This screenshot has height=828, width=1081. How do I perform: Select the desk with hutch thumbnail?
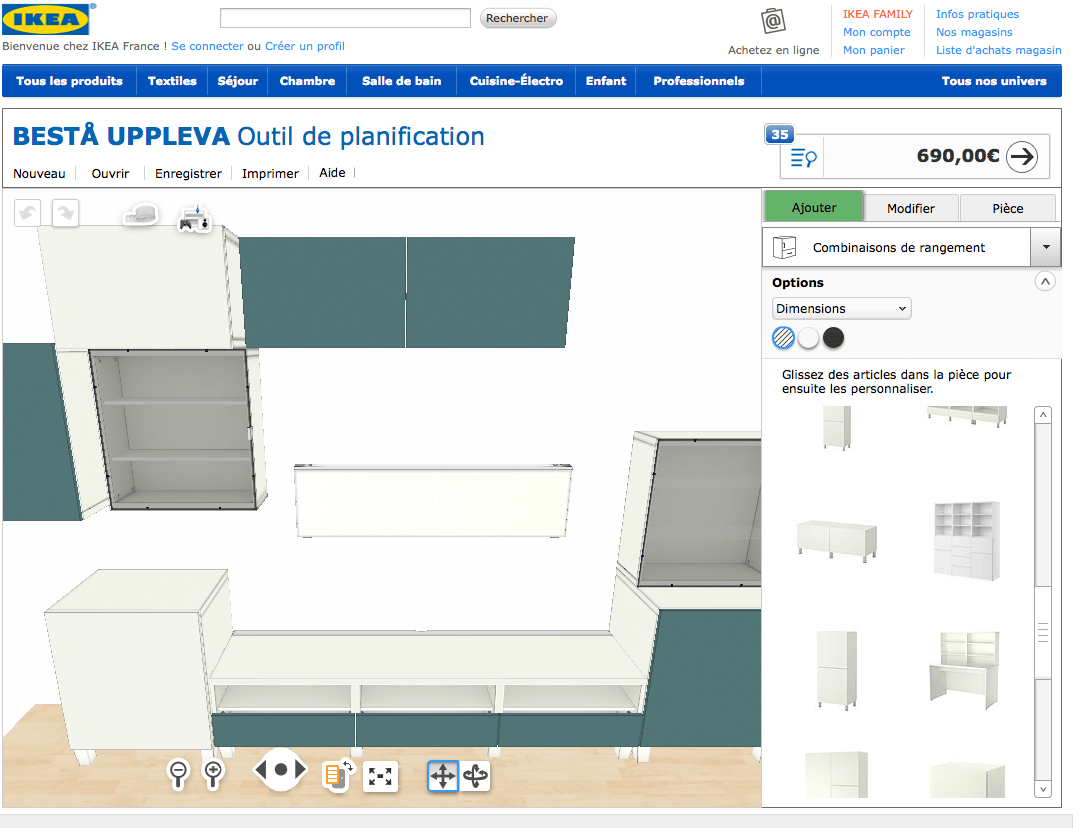pos(964,670)
